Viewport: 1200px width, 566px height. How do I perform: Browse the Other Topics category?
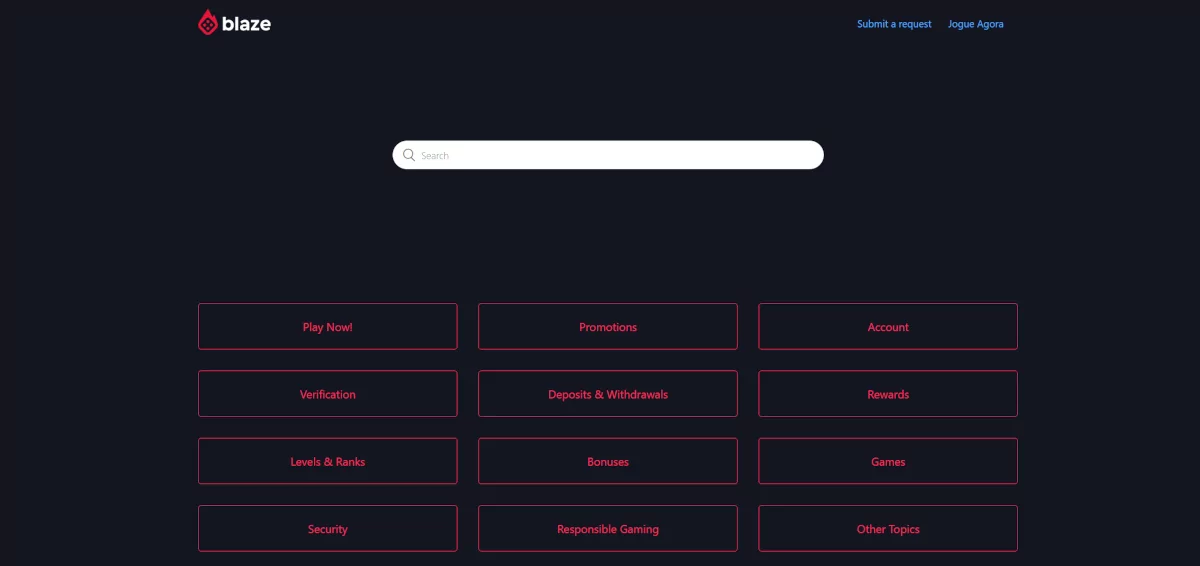(888, 529)
